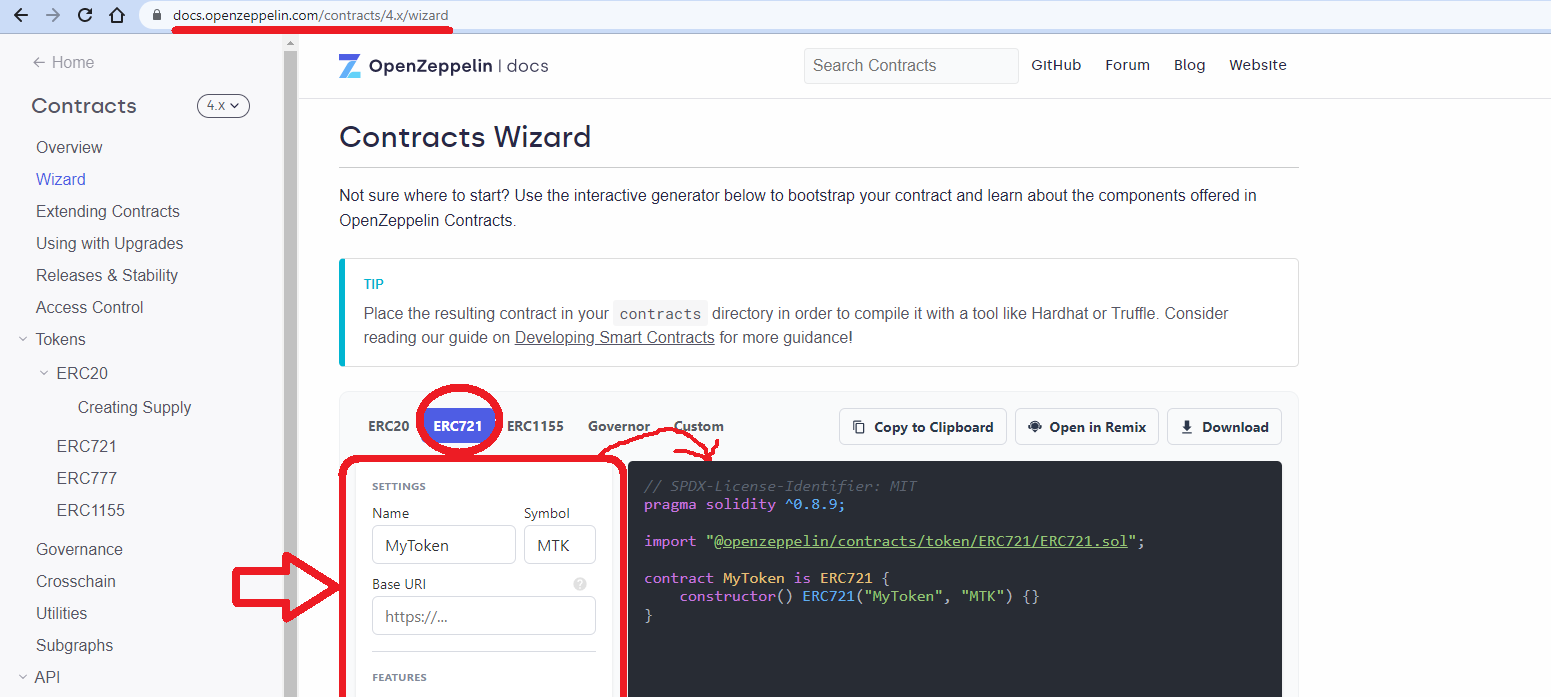This screenshot has width=1551, height=697.
Task: Click the browser back arrow
Action: click(22, 15)
